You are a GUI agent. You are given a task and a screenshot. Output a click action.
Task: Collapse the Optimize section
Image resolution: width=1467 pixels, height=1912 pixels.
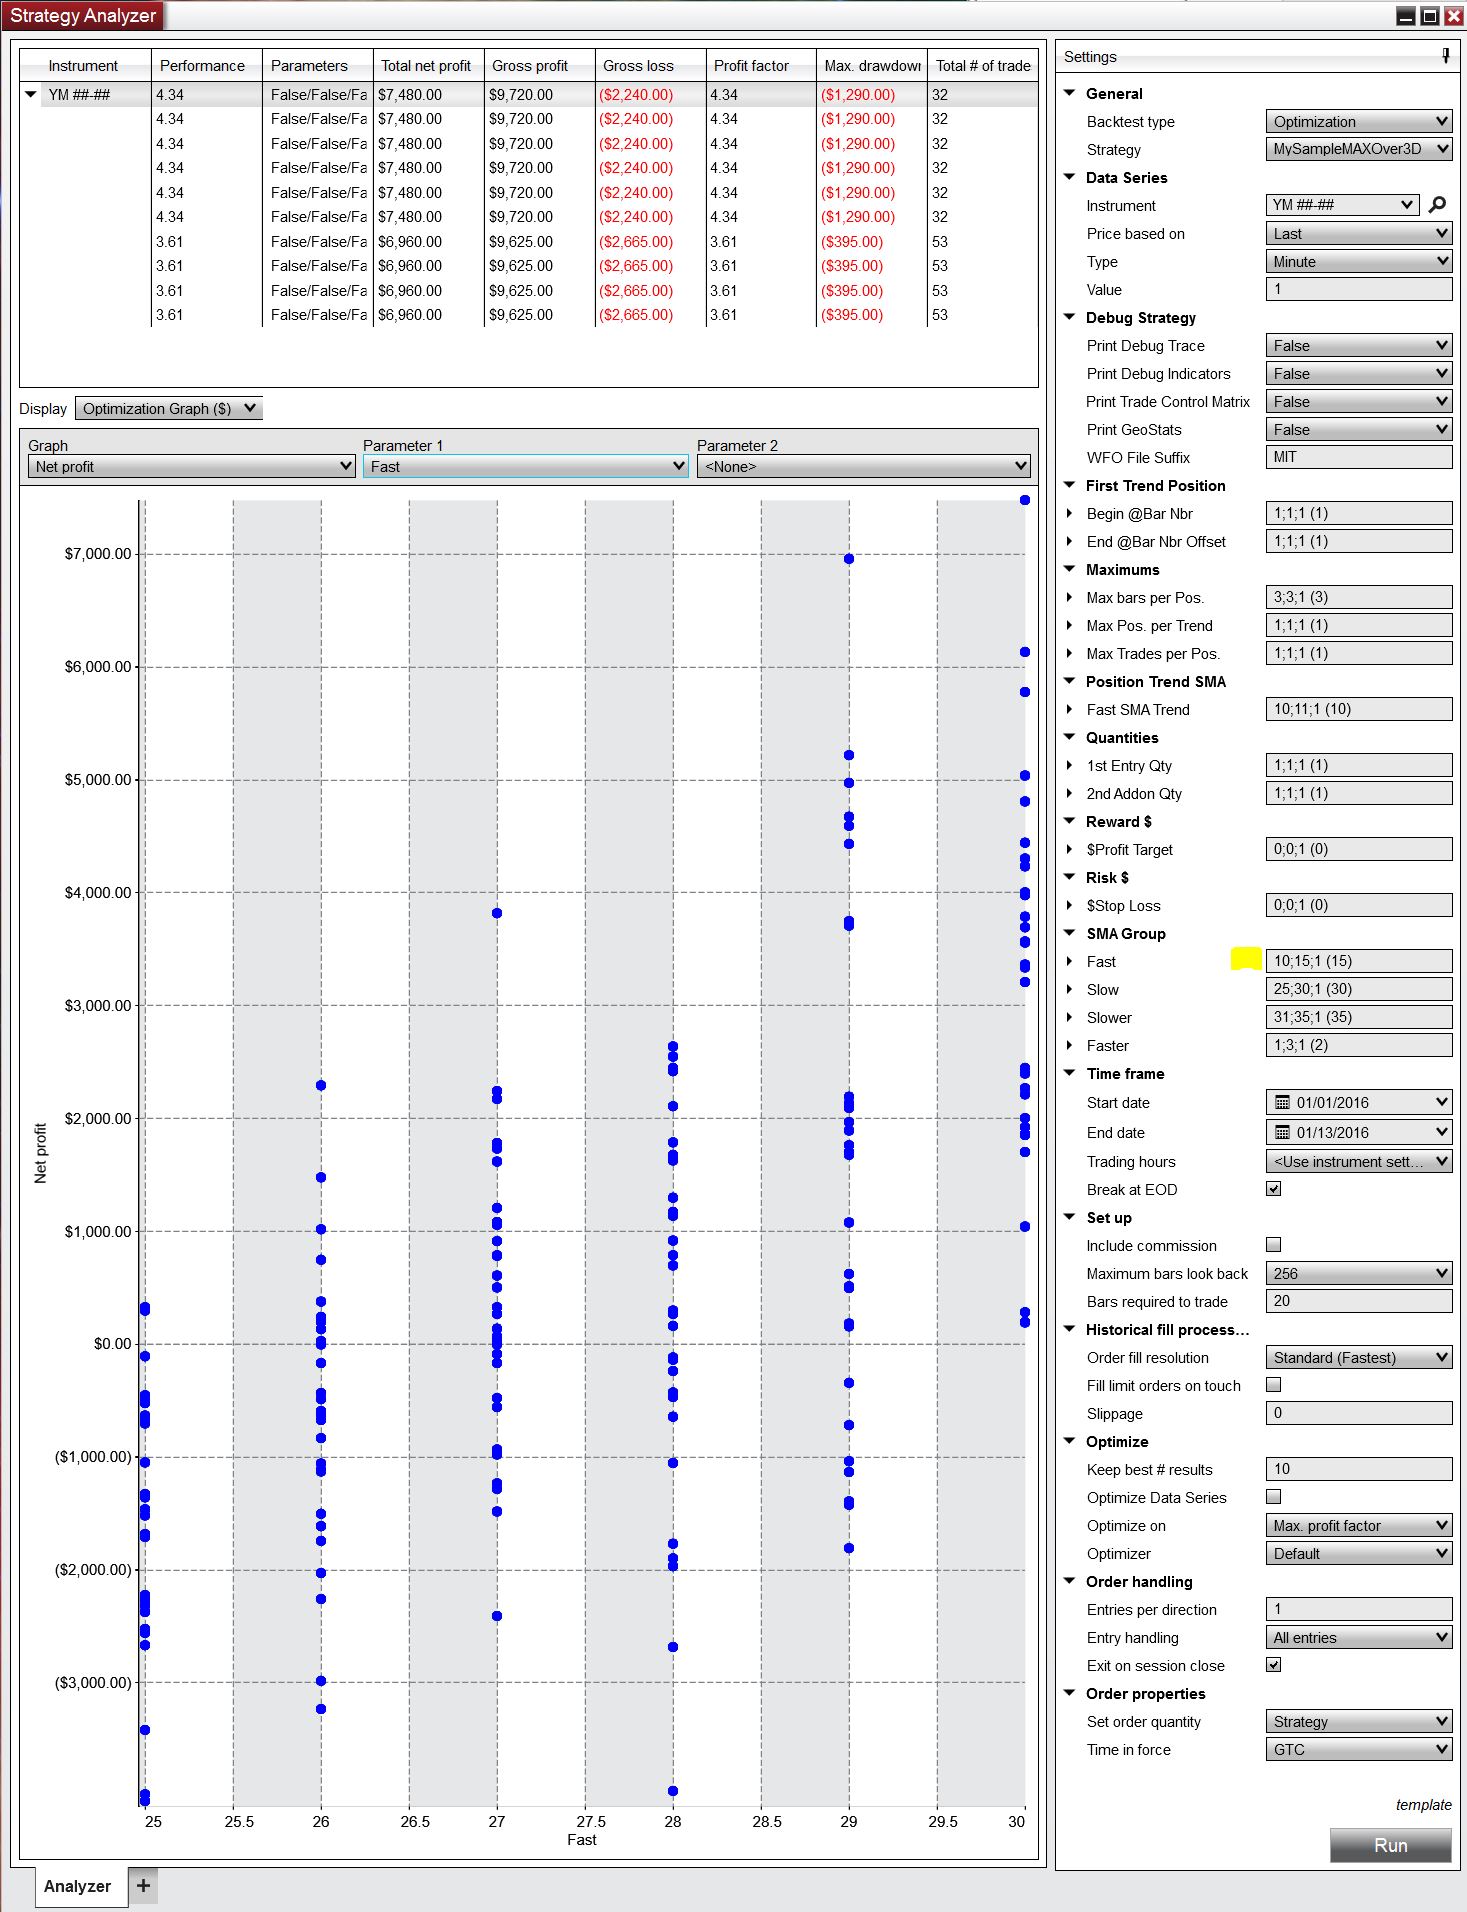[x=1069, y=1441]
